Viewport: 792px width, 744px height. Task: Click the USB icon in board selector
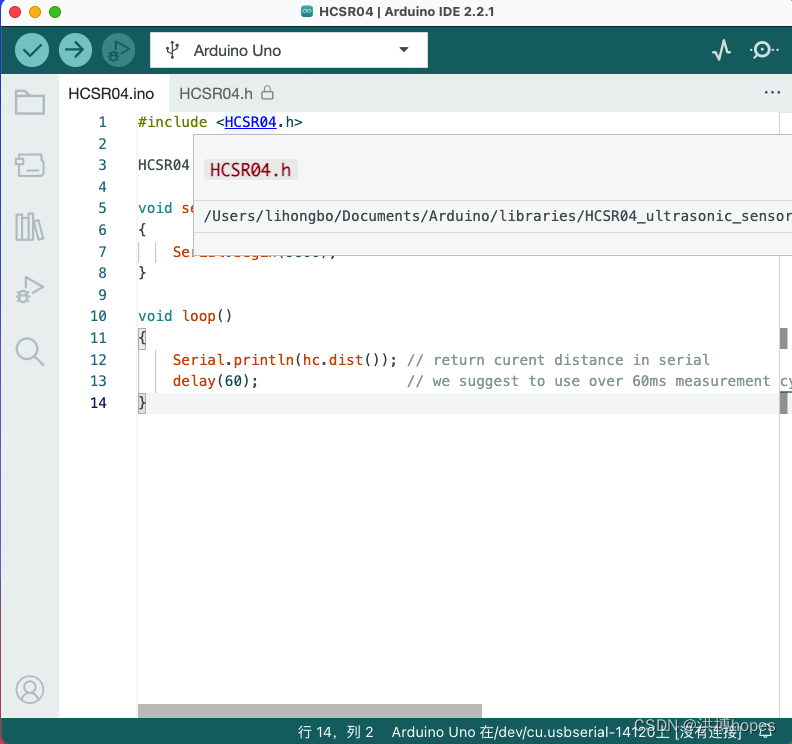pos(172,50)
